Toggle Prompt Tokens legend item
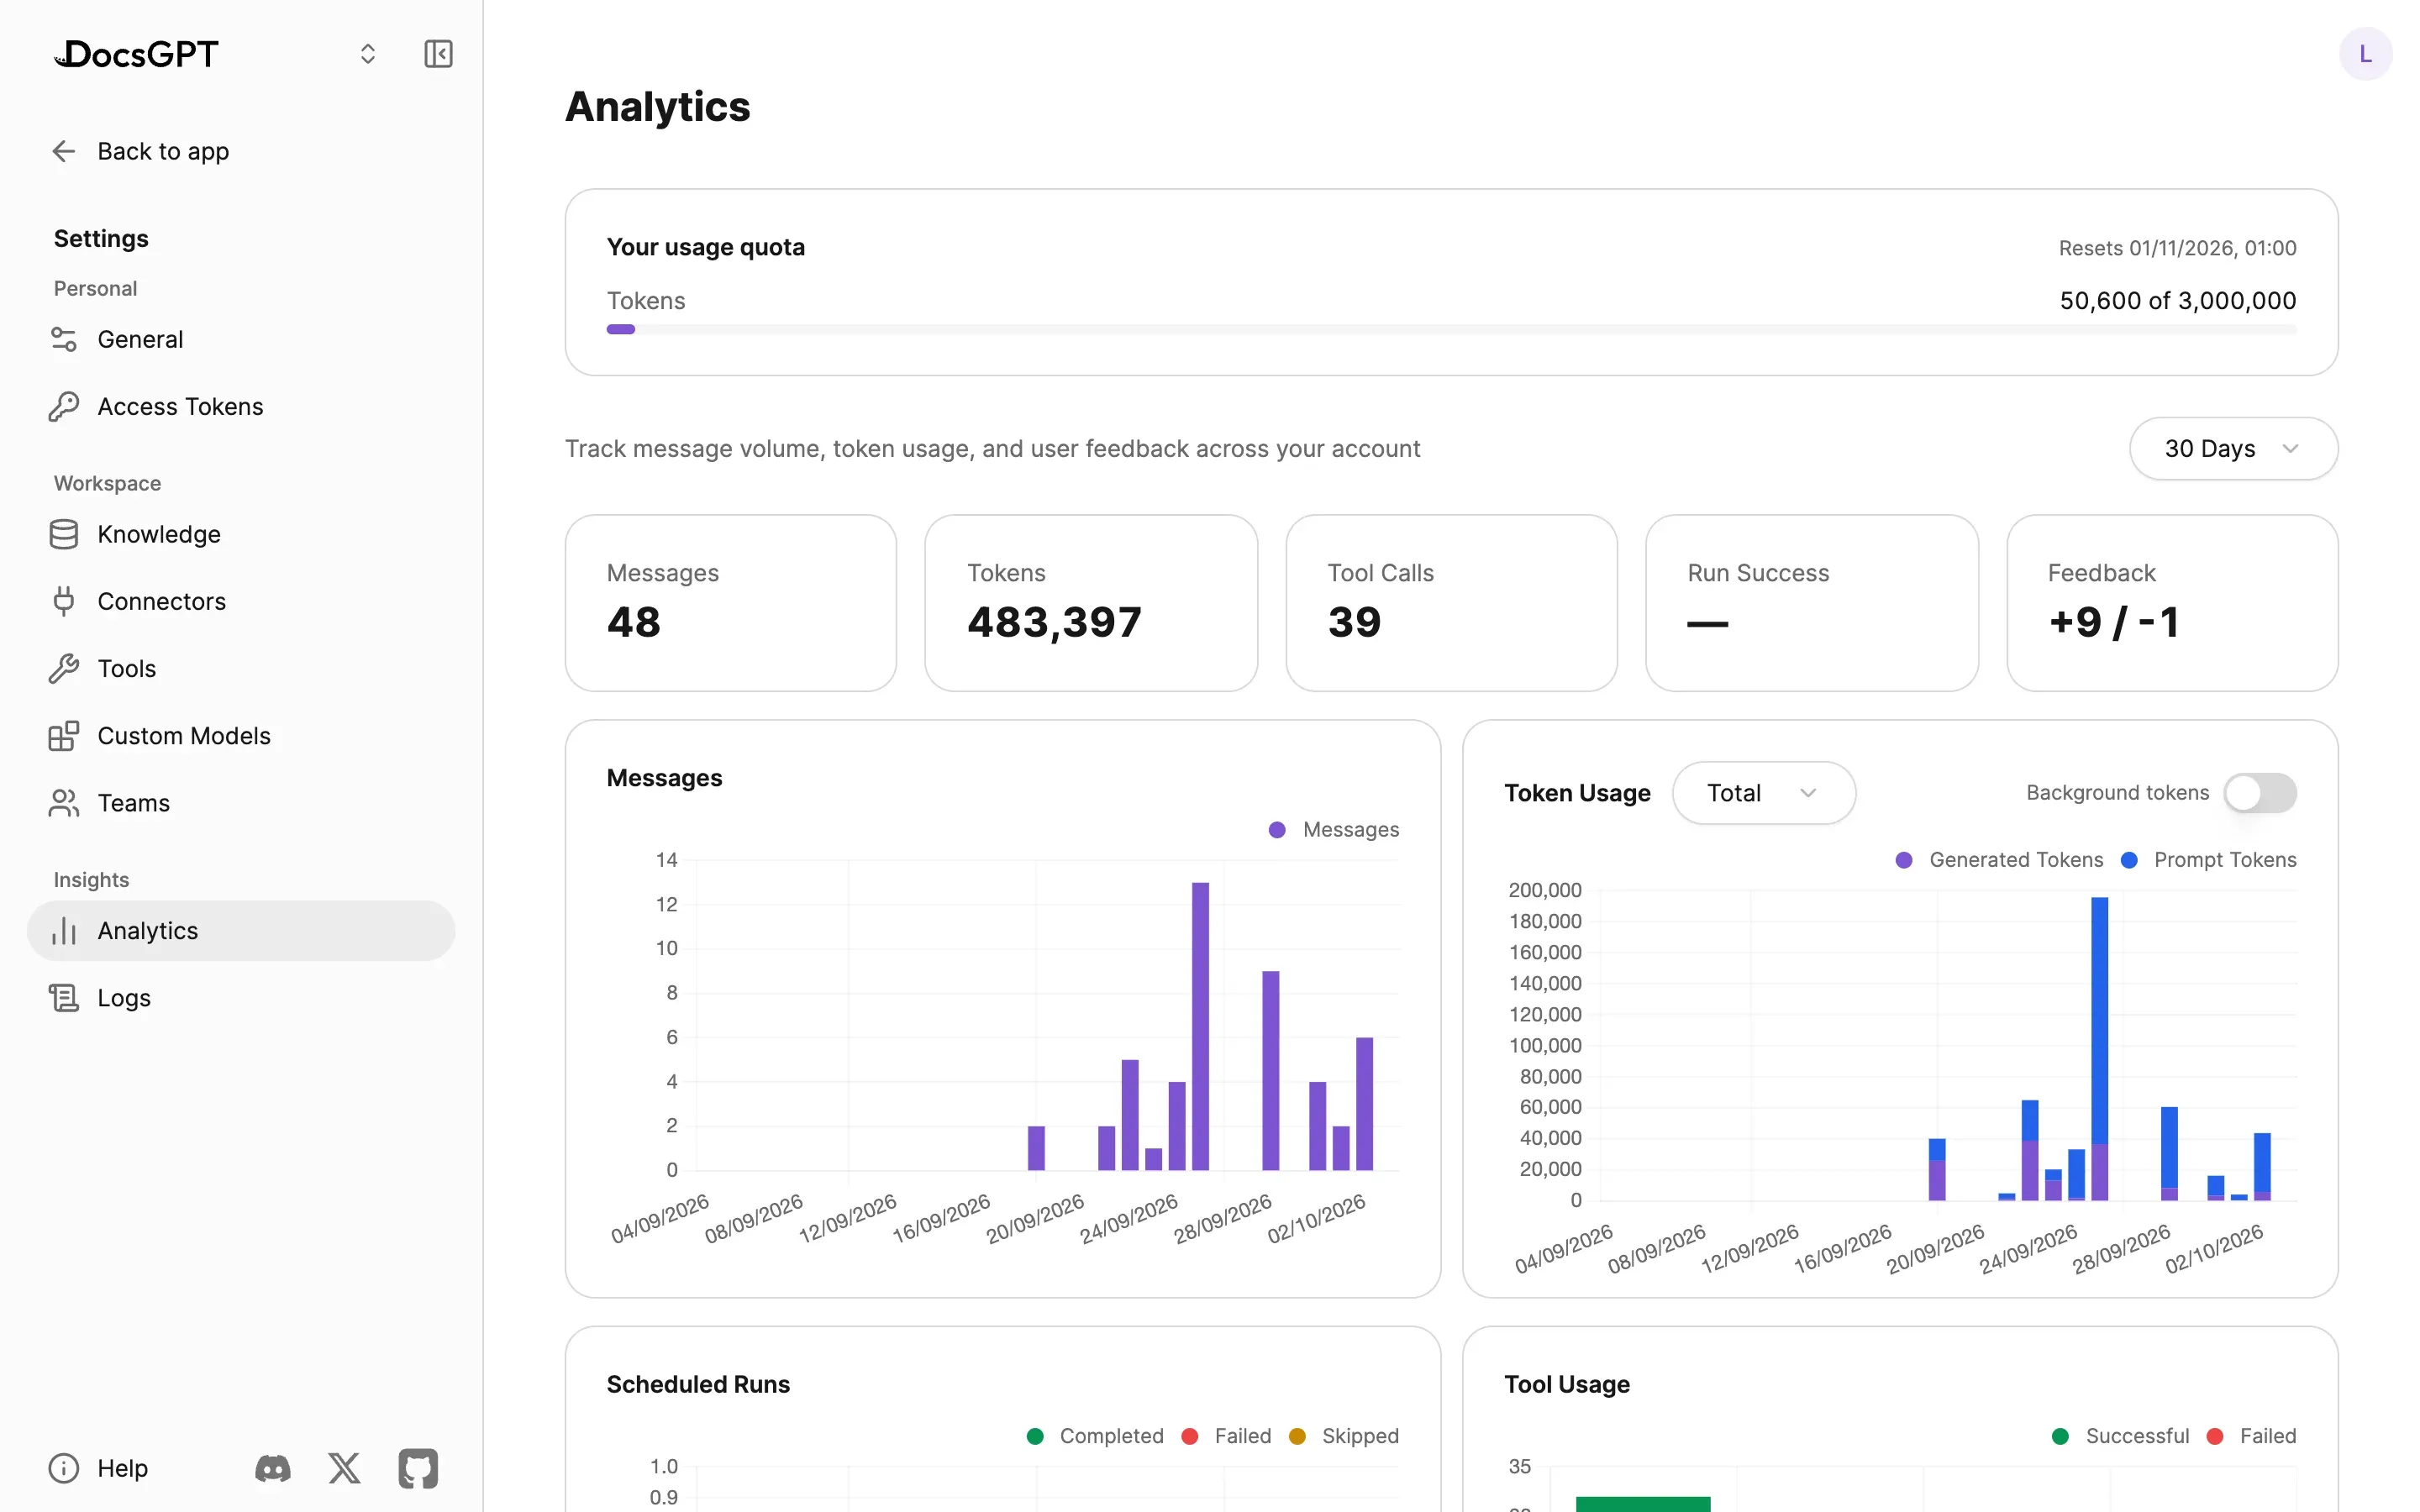2420x1512 pixels. (x=2208, y=859)
